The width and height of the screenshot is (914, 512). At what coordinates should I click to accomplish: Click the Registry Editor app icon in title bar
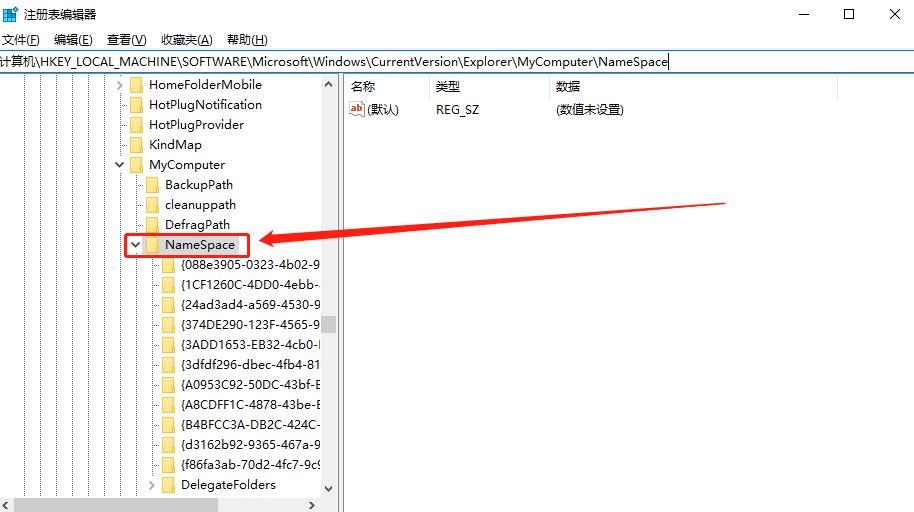point(10,14)
